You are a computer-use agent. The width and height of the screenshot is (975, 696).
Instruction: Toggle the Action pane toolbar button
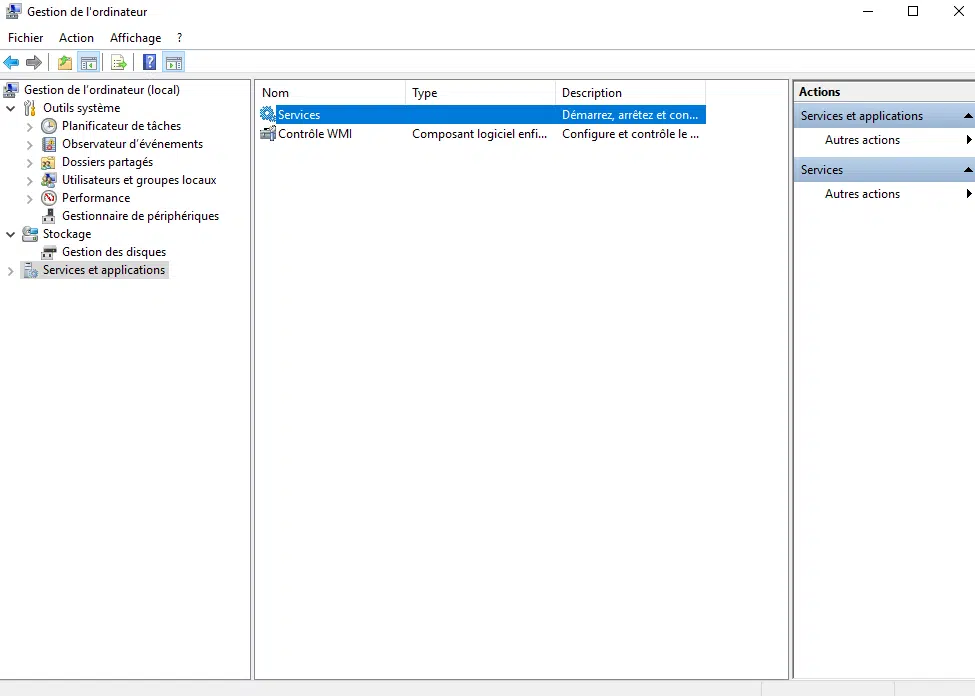173,62
